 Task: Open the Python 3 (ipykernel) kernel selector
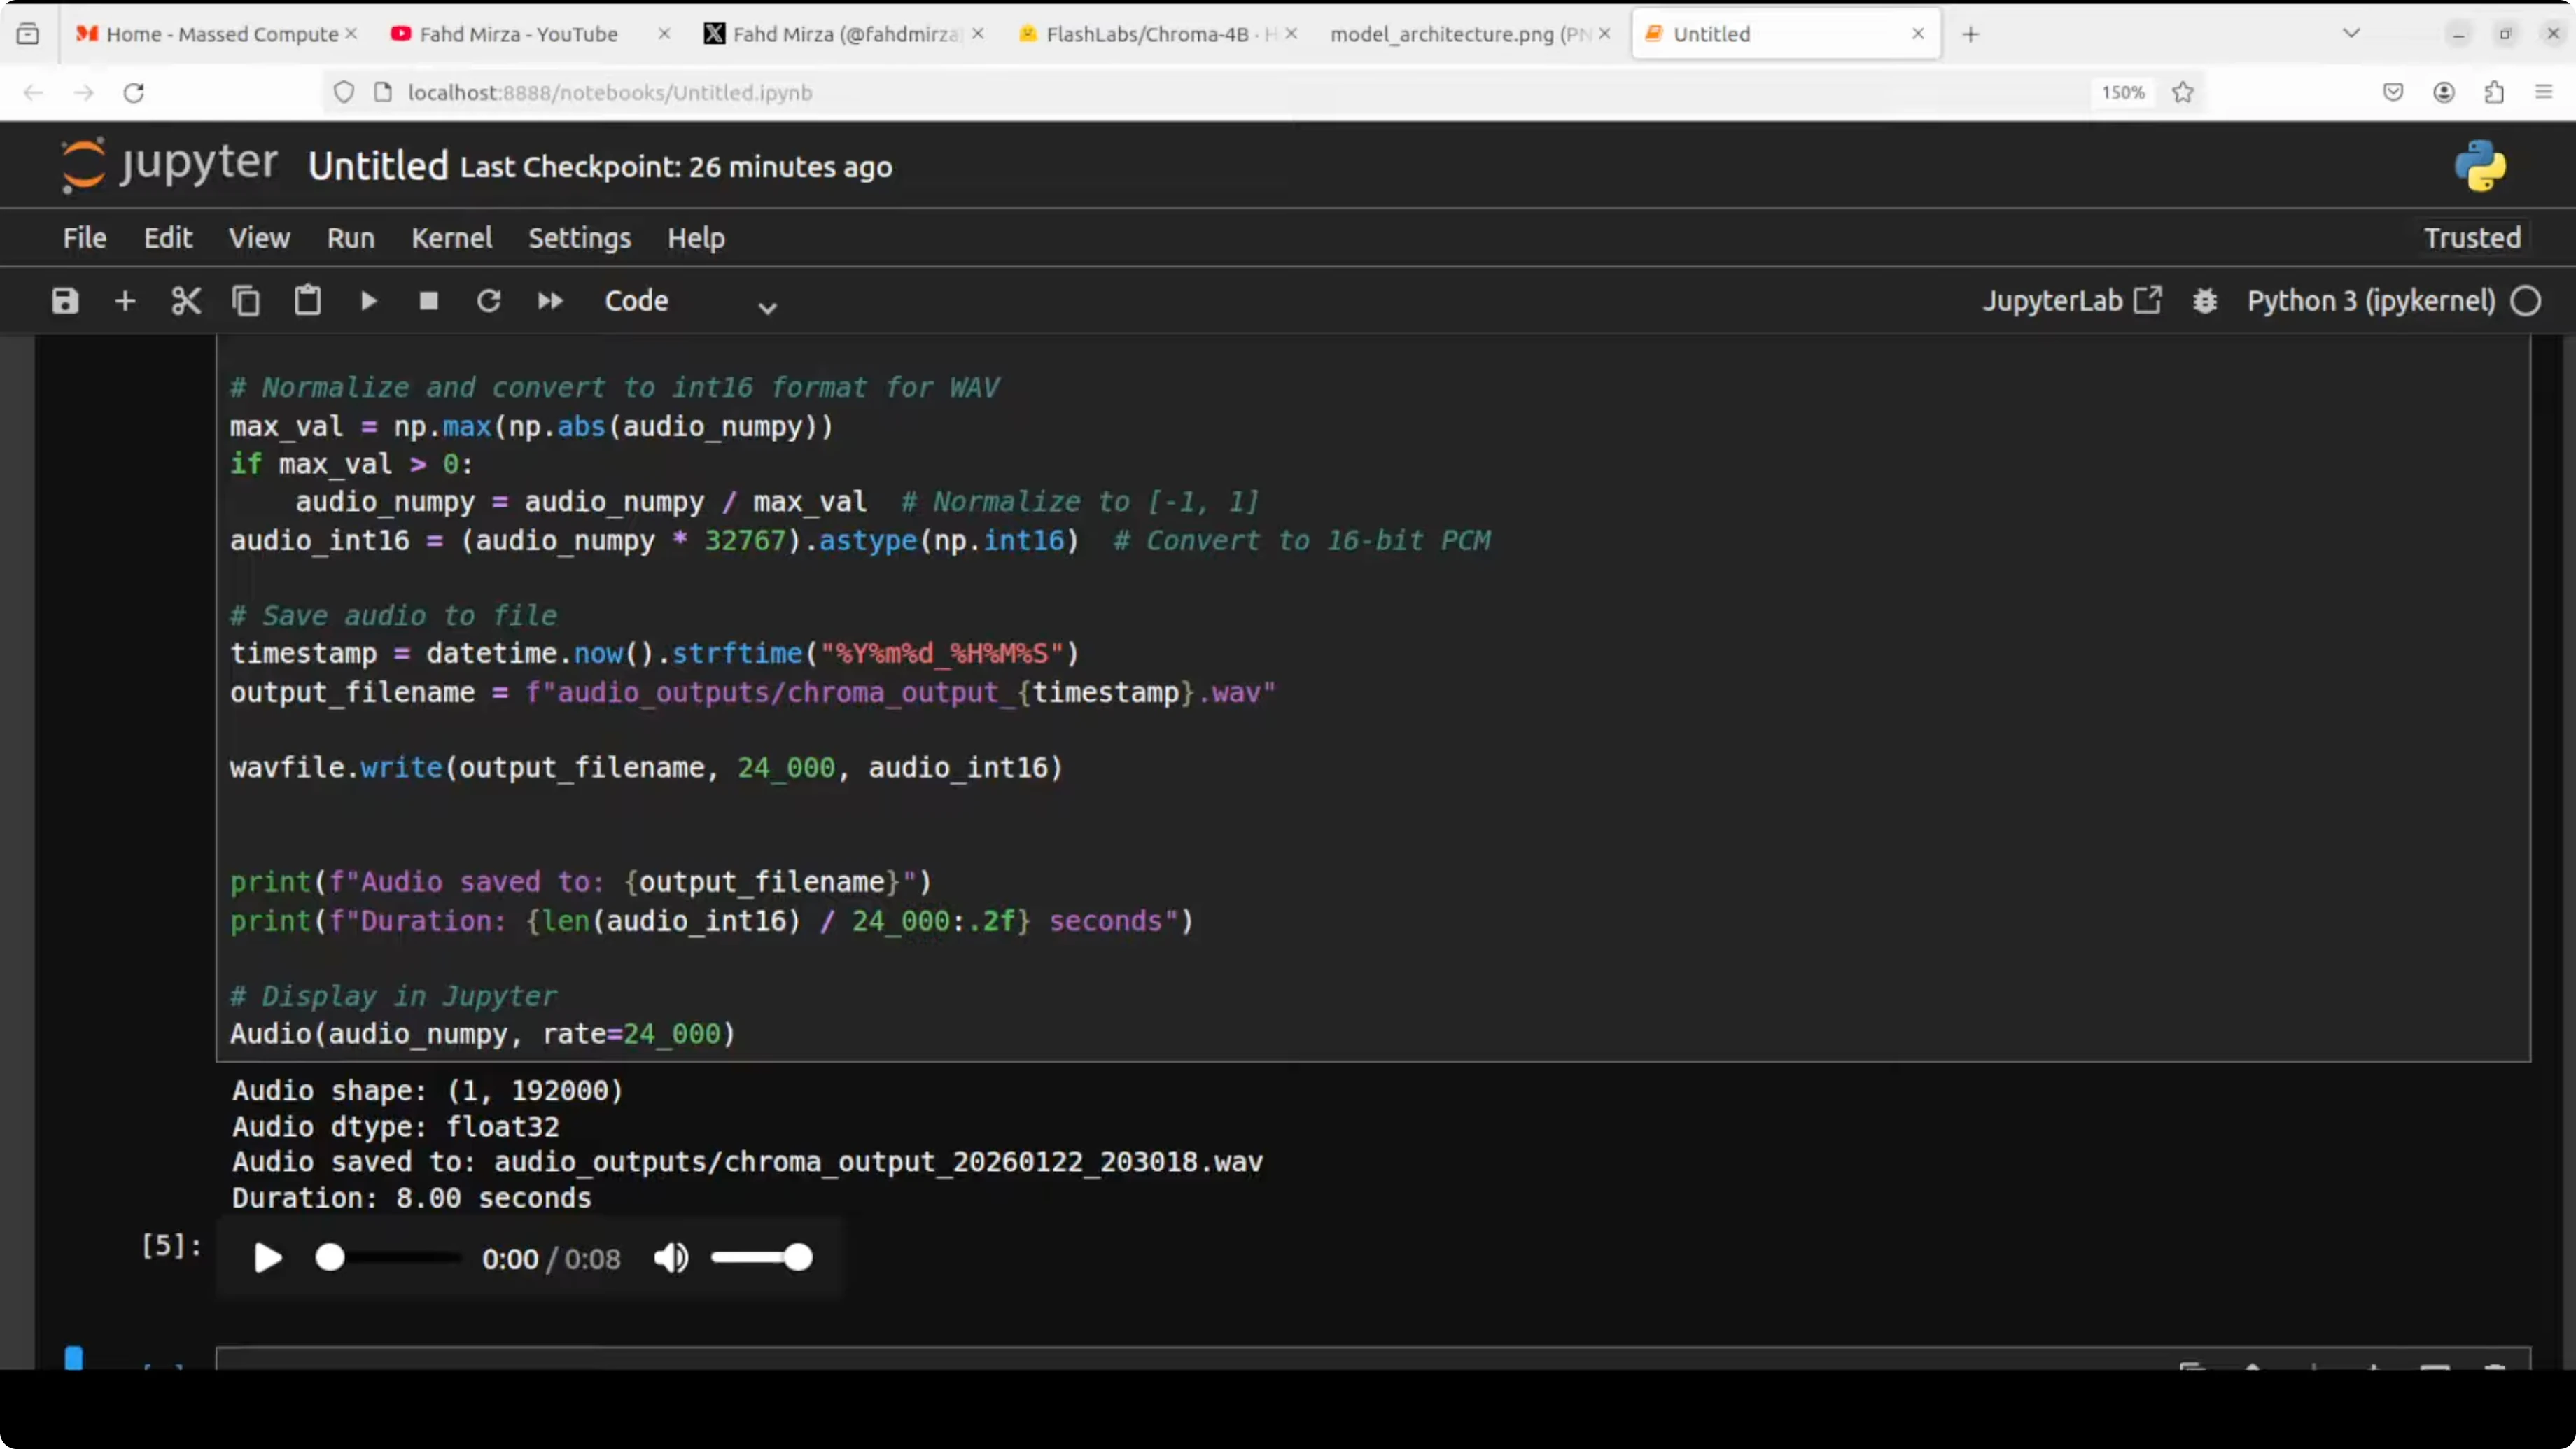(x=2370, y=301)
